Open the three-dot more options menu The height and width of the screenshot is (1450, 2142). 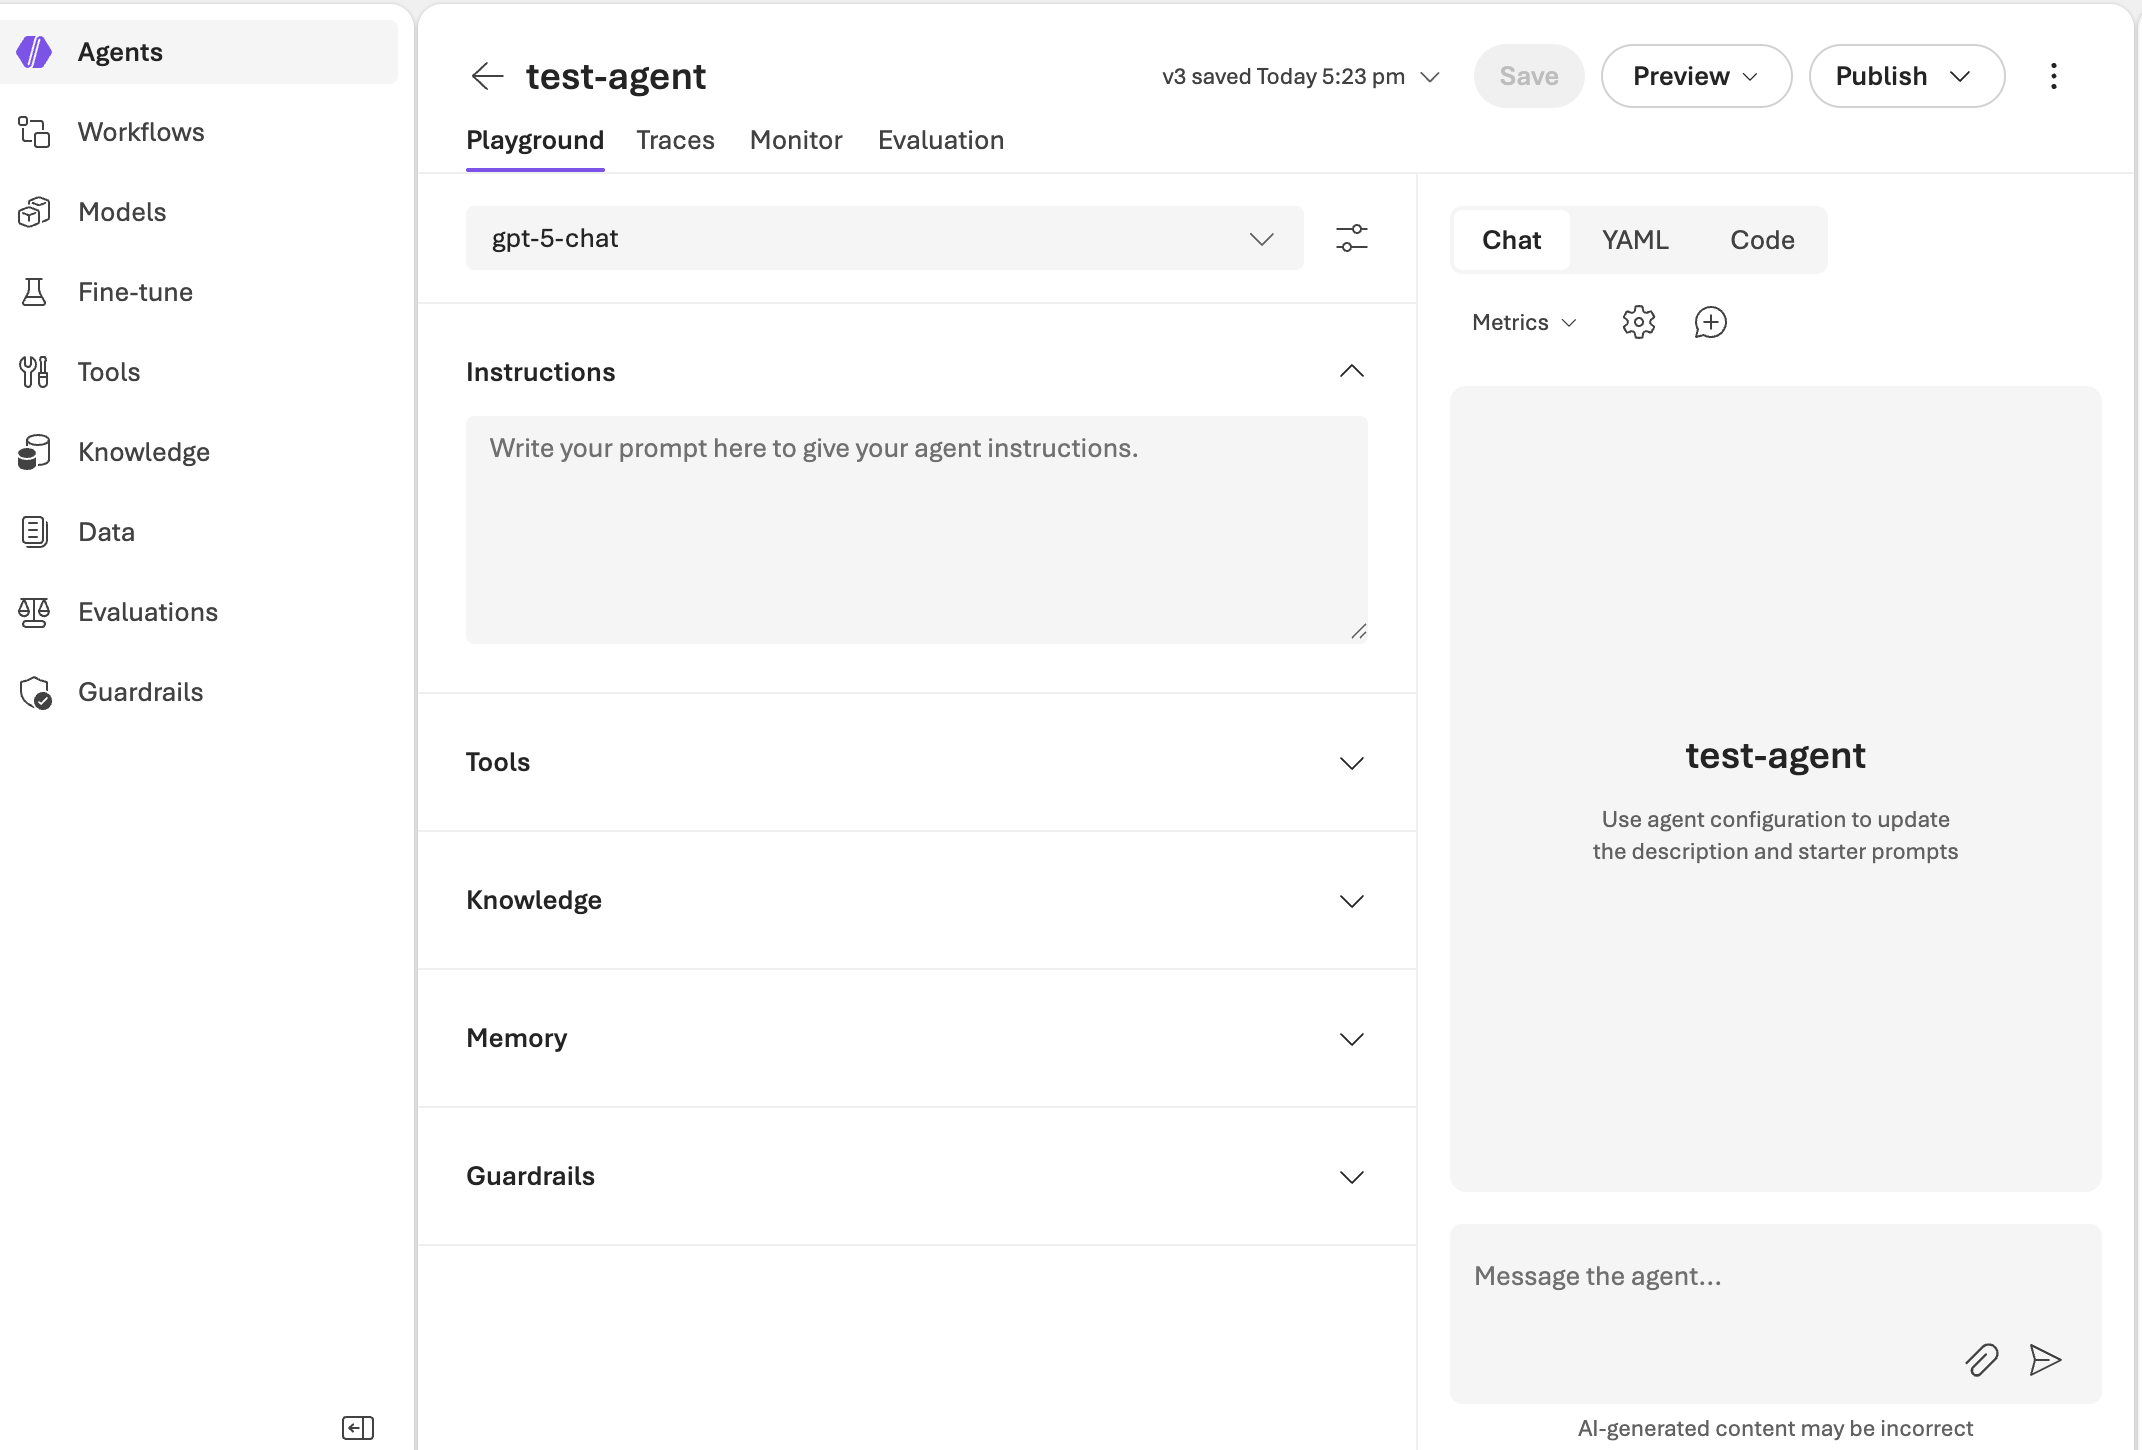point(2053,76)
